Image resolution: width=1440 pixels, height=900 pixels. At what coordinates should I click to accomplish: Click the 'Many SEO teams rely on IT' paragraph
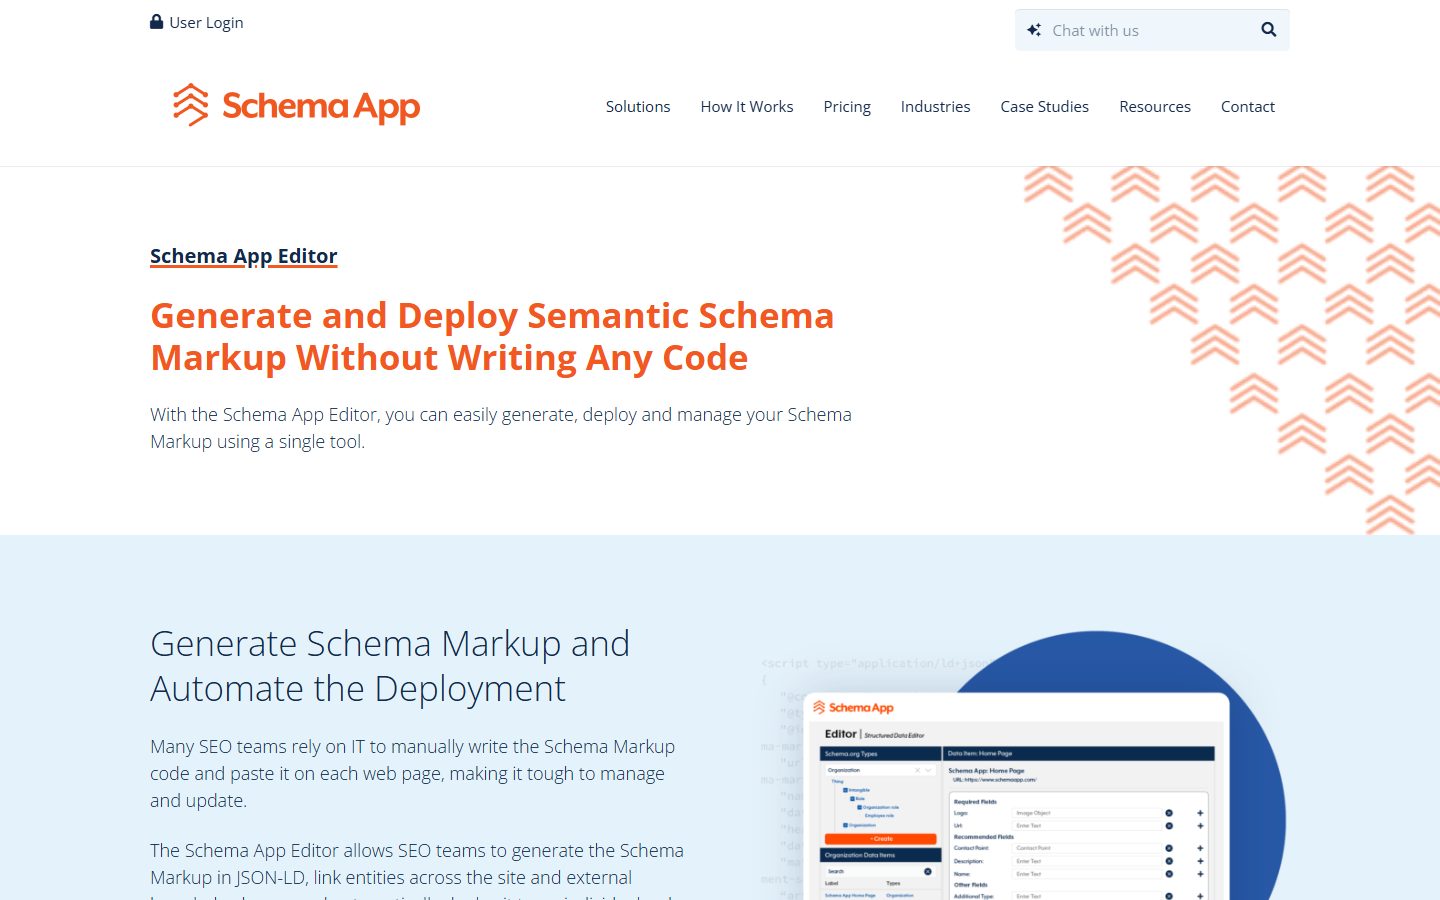(x=412, y=773)
